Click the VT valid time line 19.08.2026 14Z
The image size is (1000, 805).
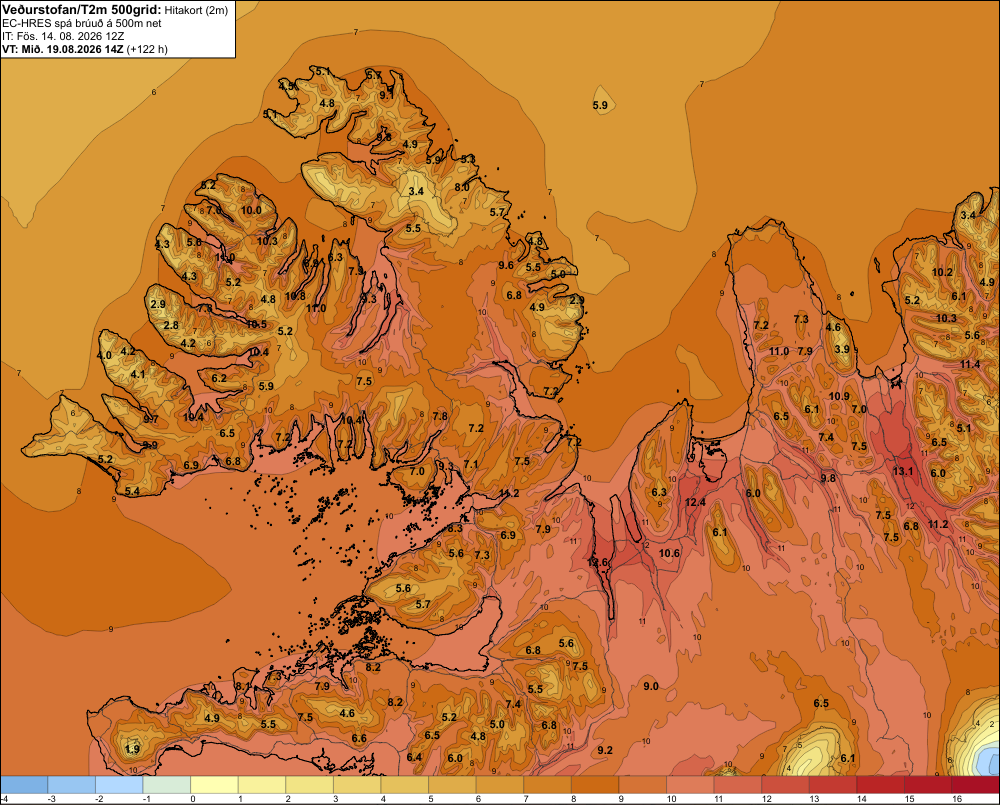tap(85, 49)
